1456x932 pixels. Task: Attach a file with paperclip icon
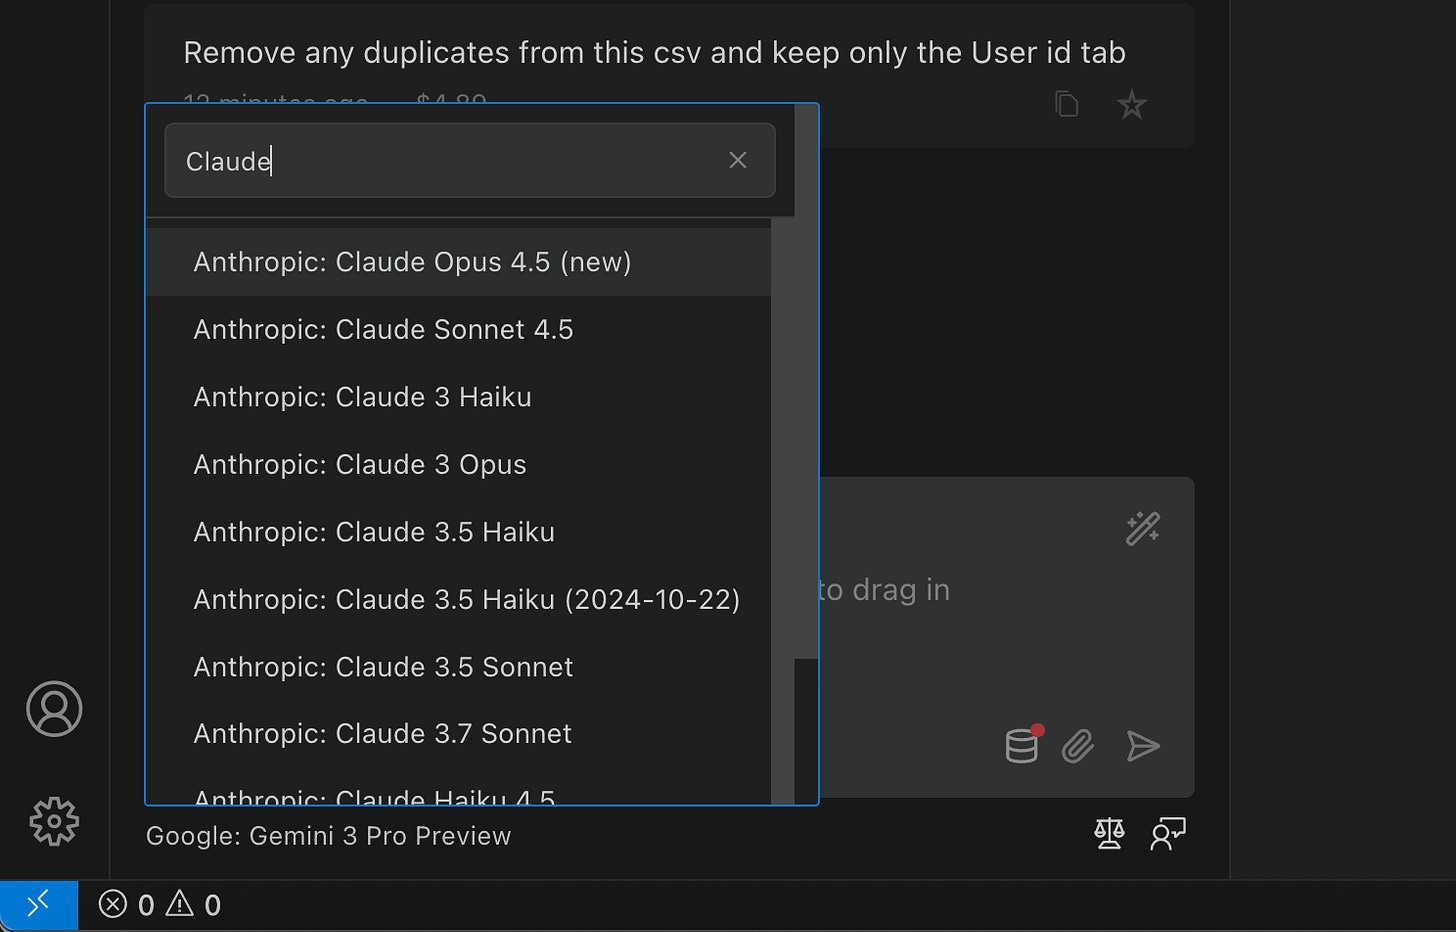pos(1078,746)
